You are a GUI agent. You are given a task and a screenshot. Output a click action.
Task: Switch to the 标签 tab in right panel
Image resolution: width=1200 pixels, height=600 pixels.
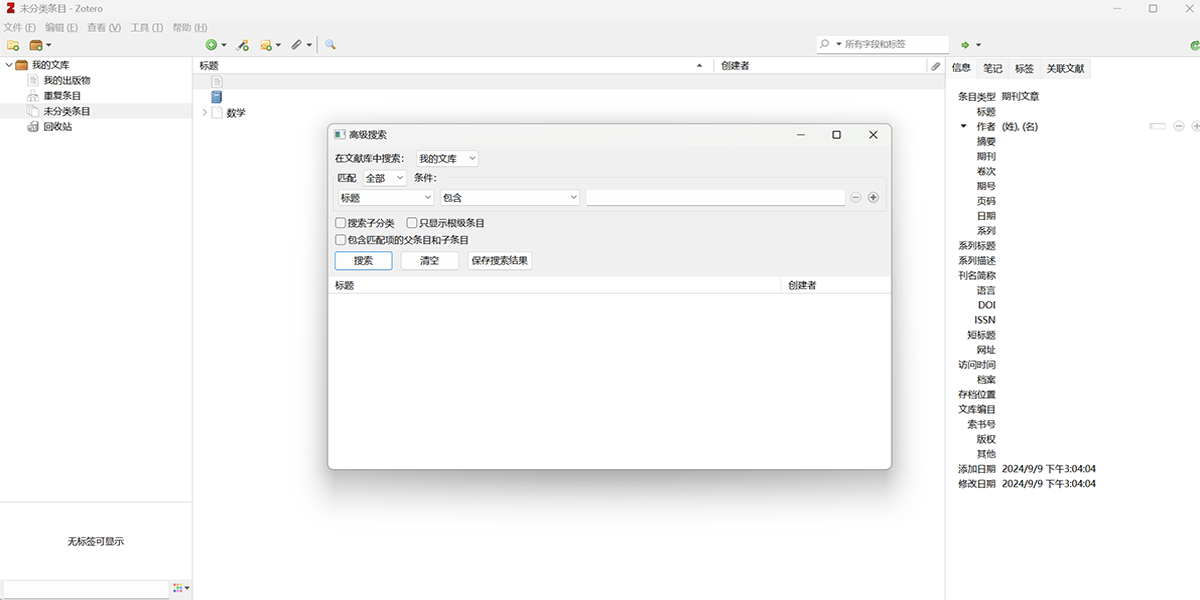[x=1023, y=68]
